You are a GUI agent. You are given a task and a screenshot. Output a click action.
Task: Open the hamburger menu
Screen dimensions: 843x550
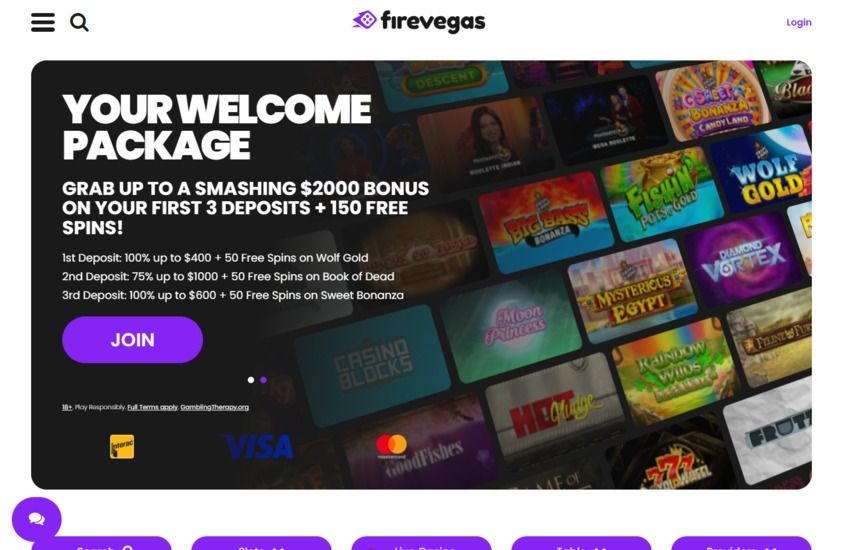(x=42, y=22)
